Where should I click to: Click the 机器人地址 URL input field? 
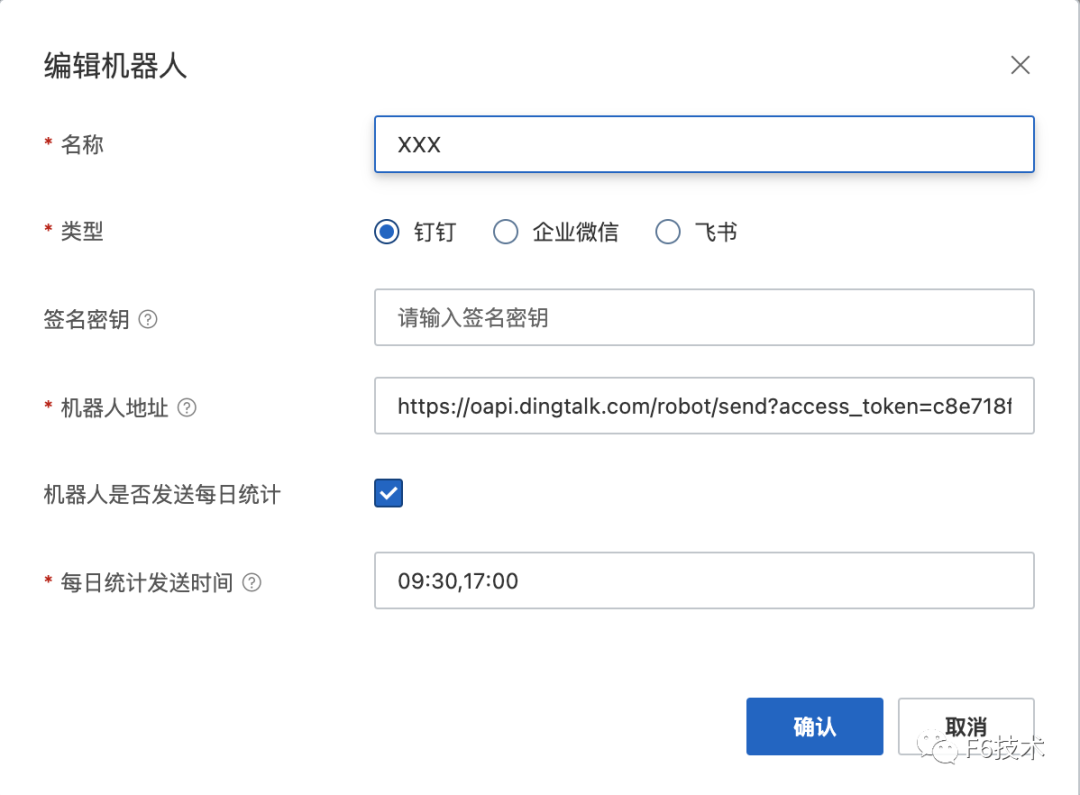click(x=703, y=406)
